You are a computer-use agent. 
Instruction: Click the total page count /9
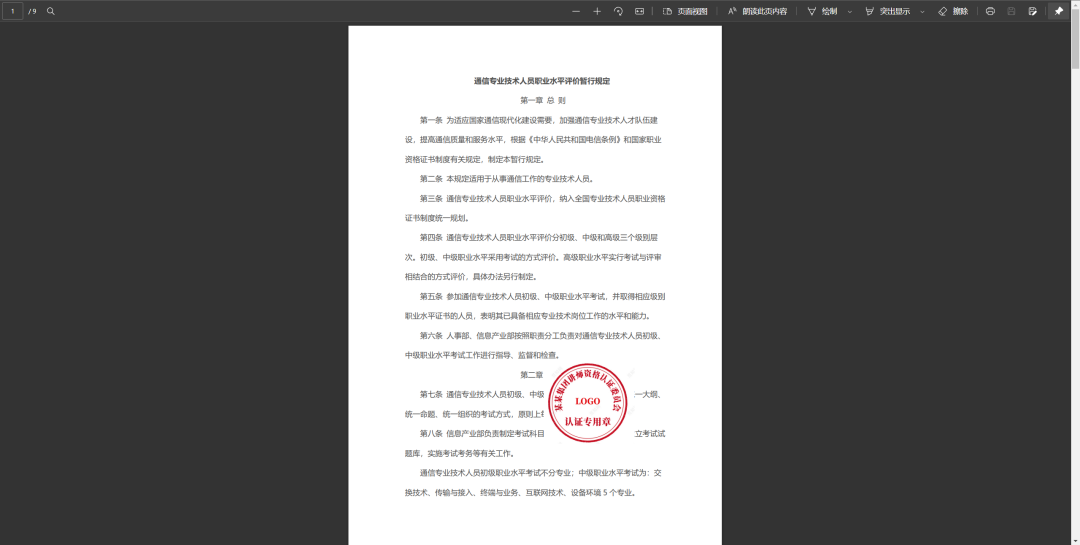coord(32,11)
